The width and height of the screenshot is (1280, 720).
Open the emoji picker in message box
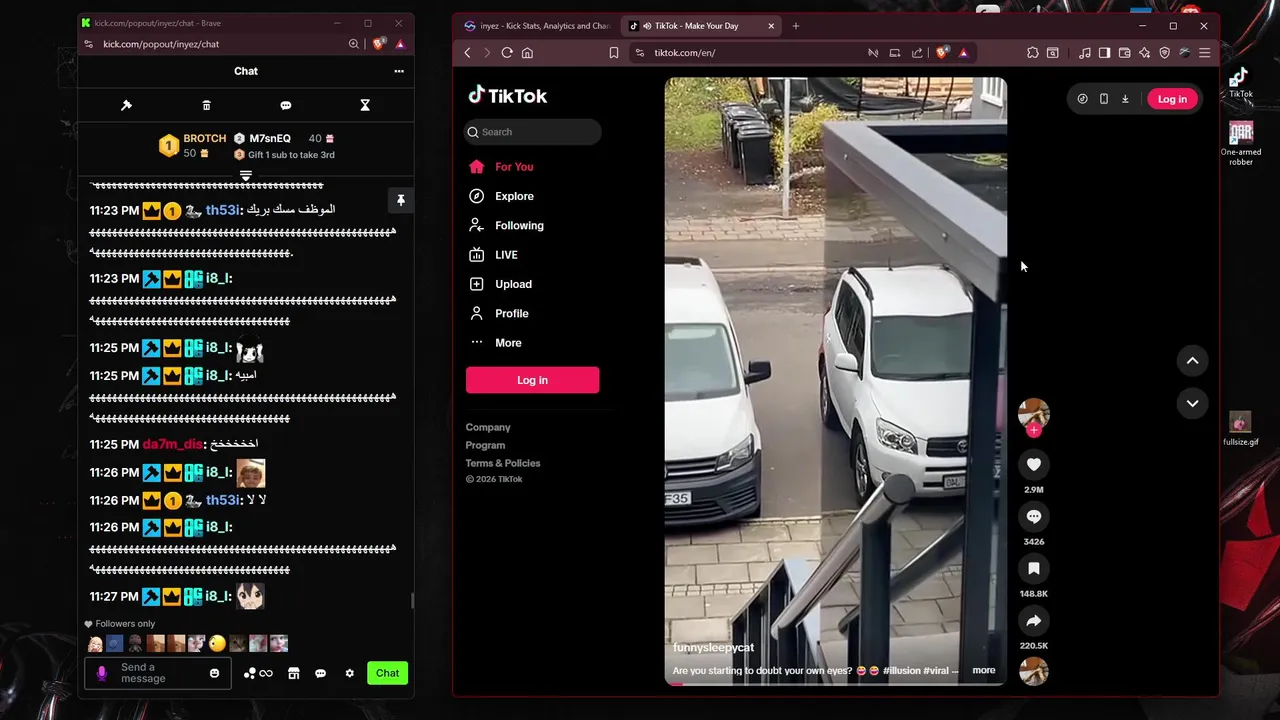tap(214, 673)
